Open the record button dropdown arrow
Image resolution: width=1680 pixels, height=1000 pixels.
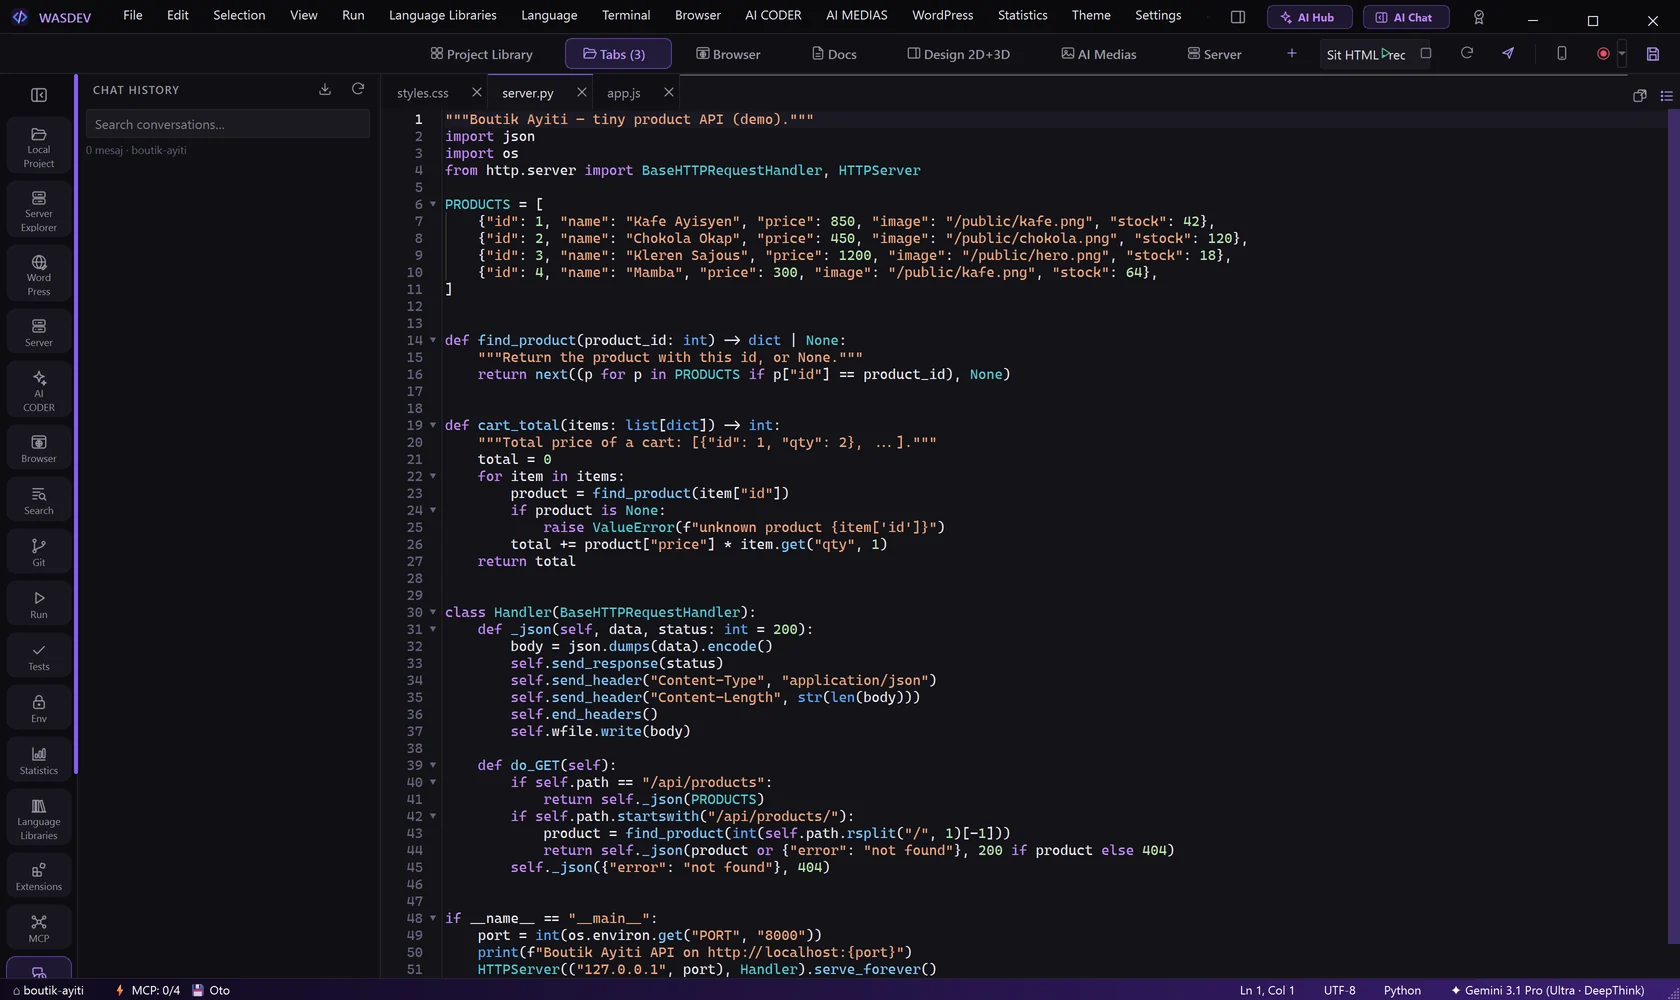click(x=1621, y=54)
